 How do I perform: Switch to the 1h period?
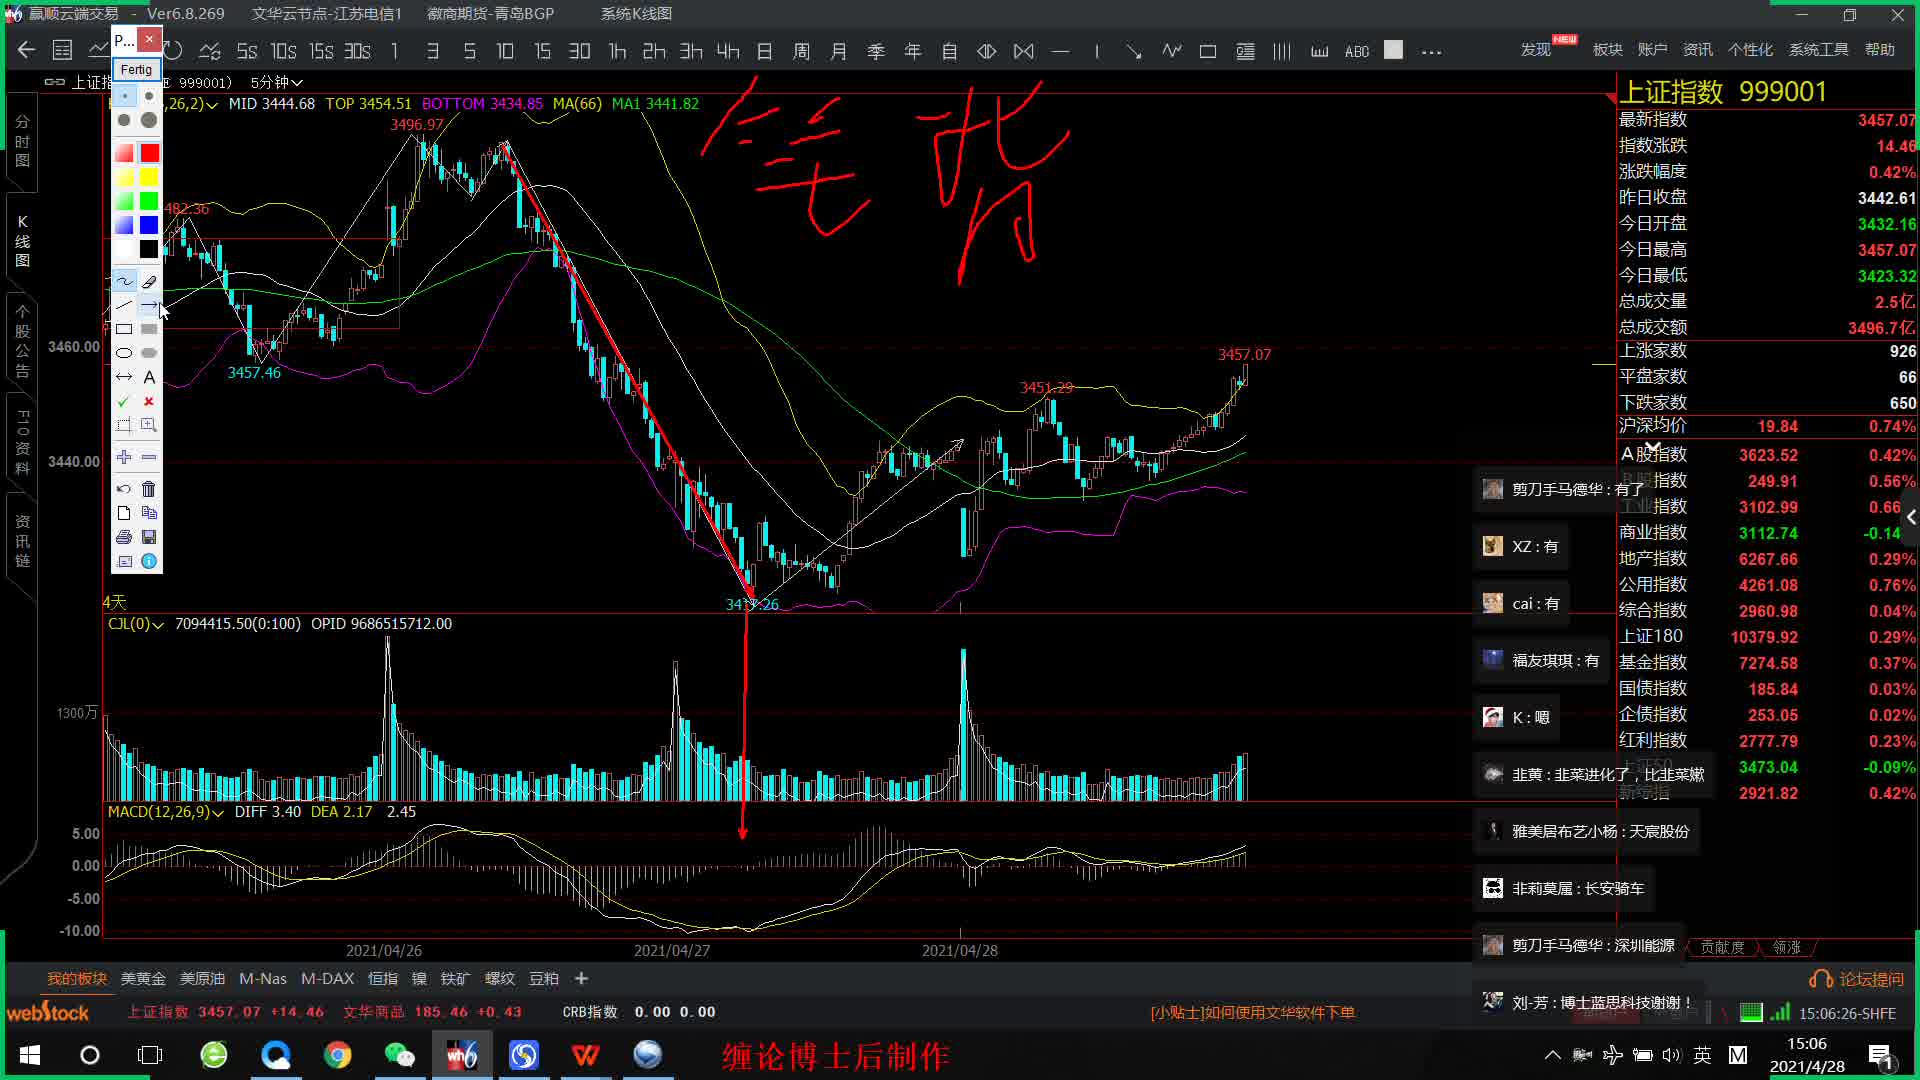617,50
